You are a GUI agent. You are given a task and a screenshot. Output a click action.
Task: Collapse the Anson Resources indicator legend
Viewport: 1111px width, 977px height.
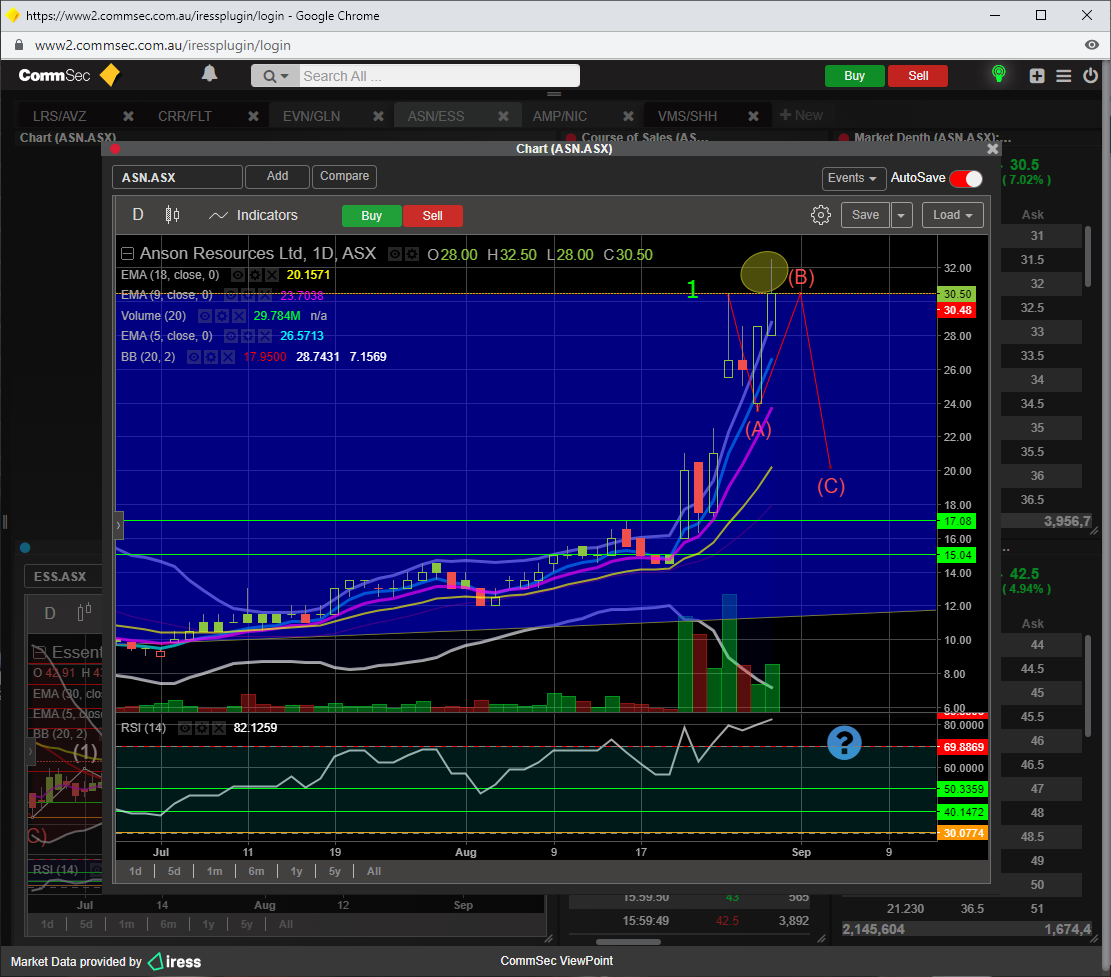[x=128, y=254]
